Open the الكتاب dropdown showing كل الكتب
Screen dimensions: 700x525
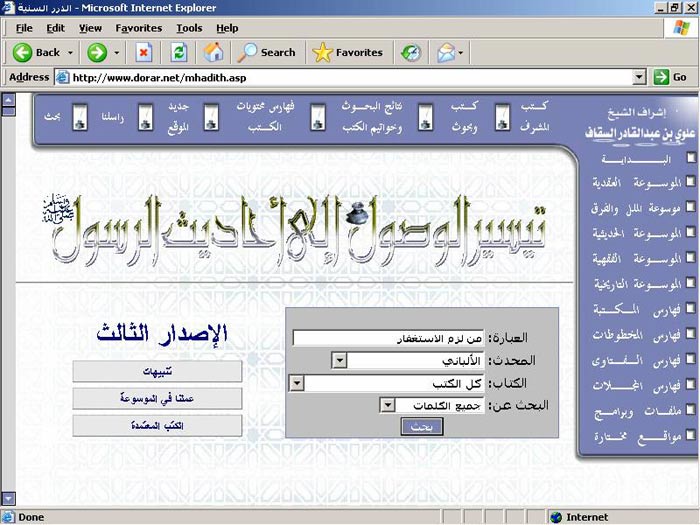click(x=296, y=383)
